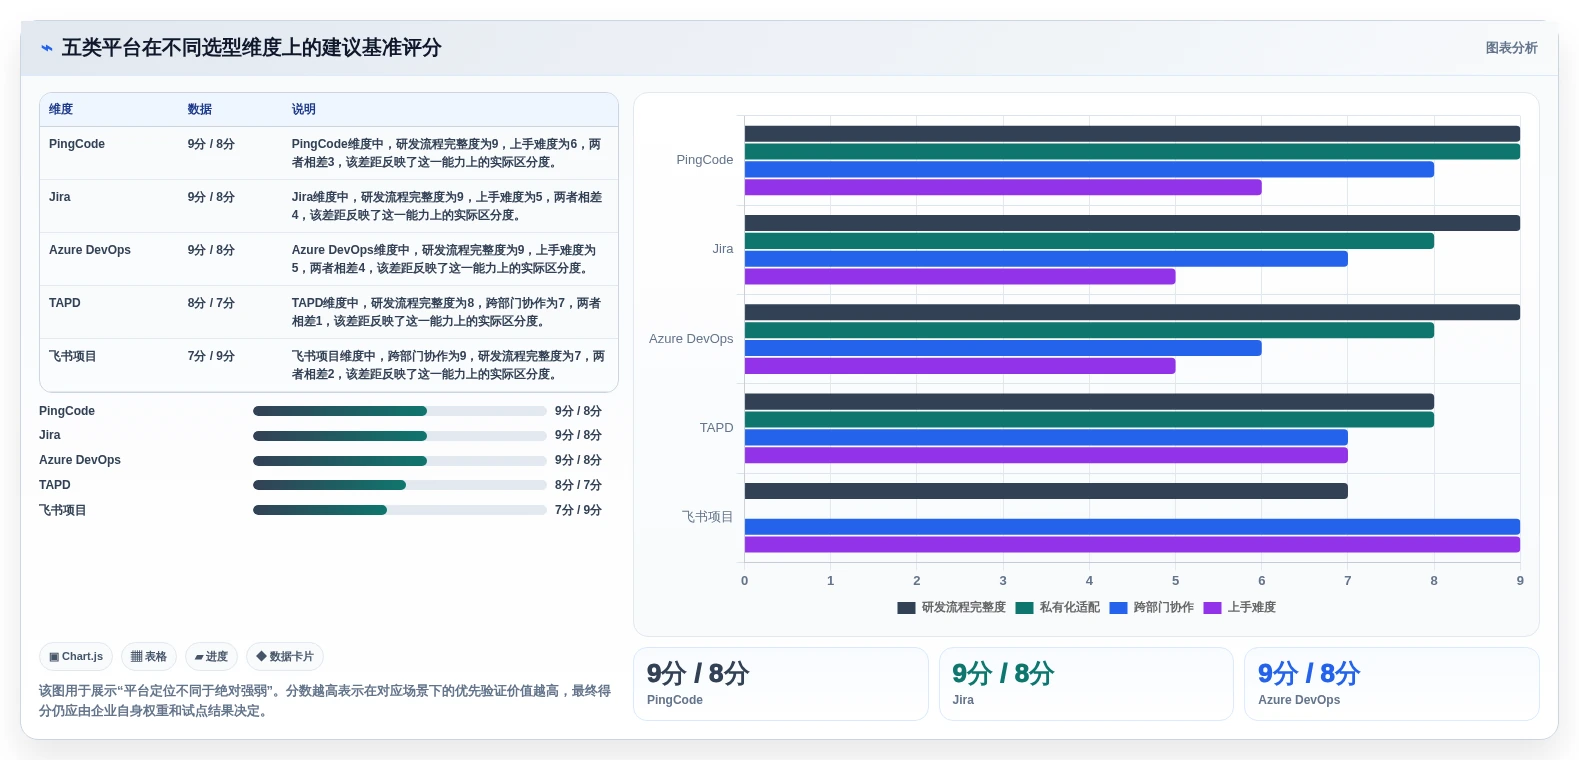The width and height of the screenshot is (1579, 760).
Task: Select the Chart.js tag chip
Action: click(x=76, y=657)
